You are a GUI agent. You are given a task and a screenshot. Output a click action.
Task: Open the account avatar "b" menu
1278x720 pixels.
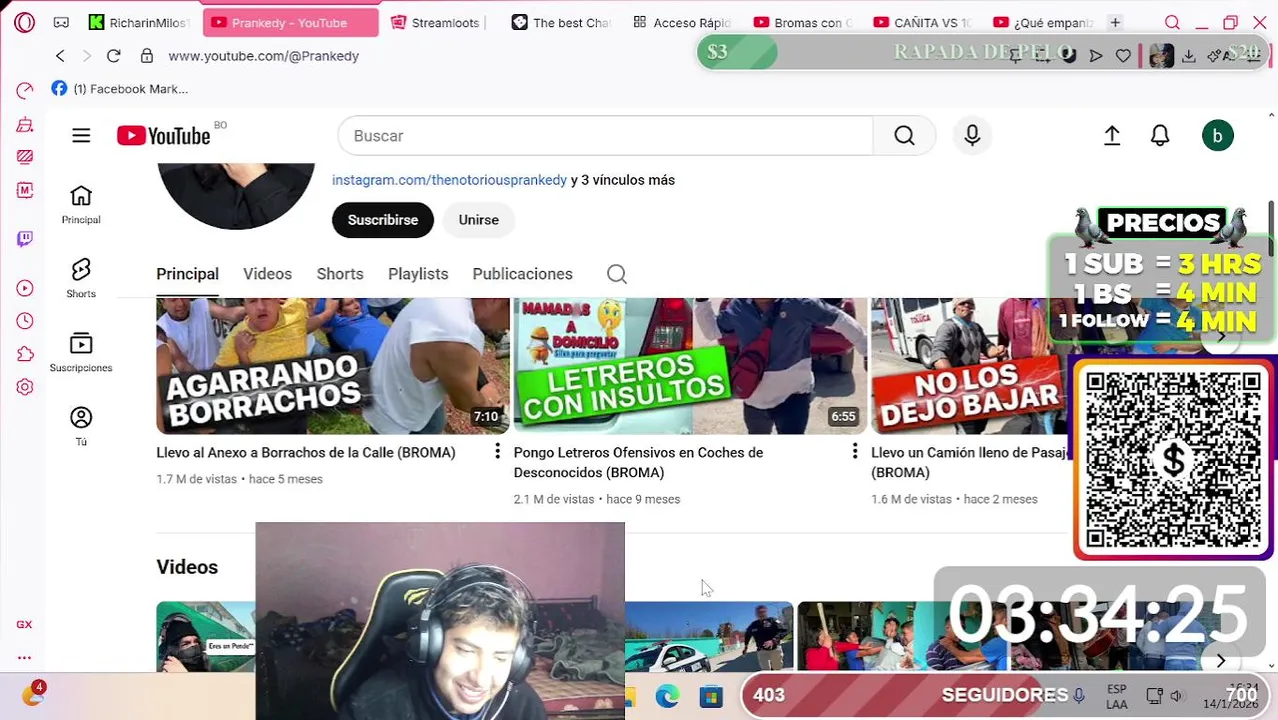(x=1217, y=136)
